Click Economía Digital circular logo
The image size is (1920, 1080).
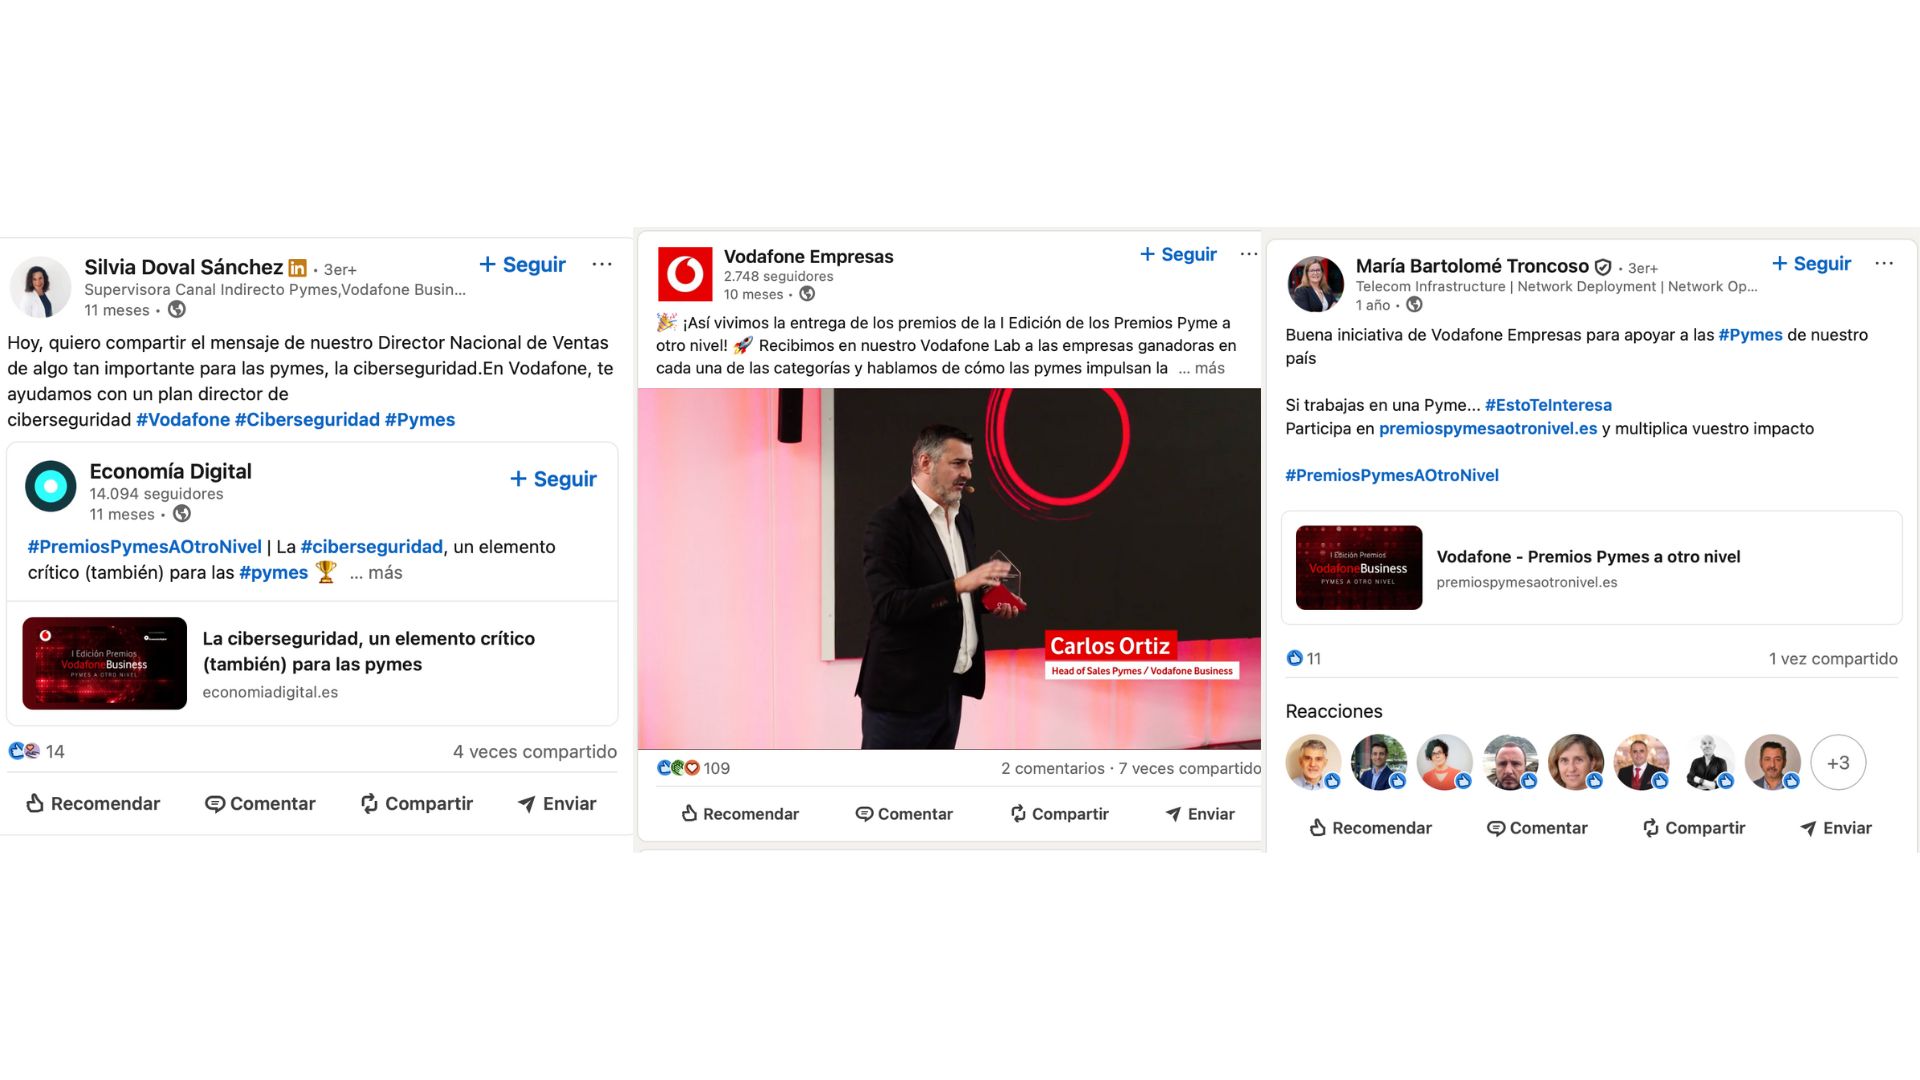tap(51, 486)
